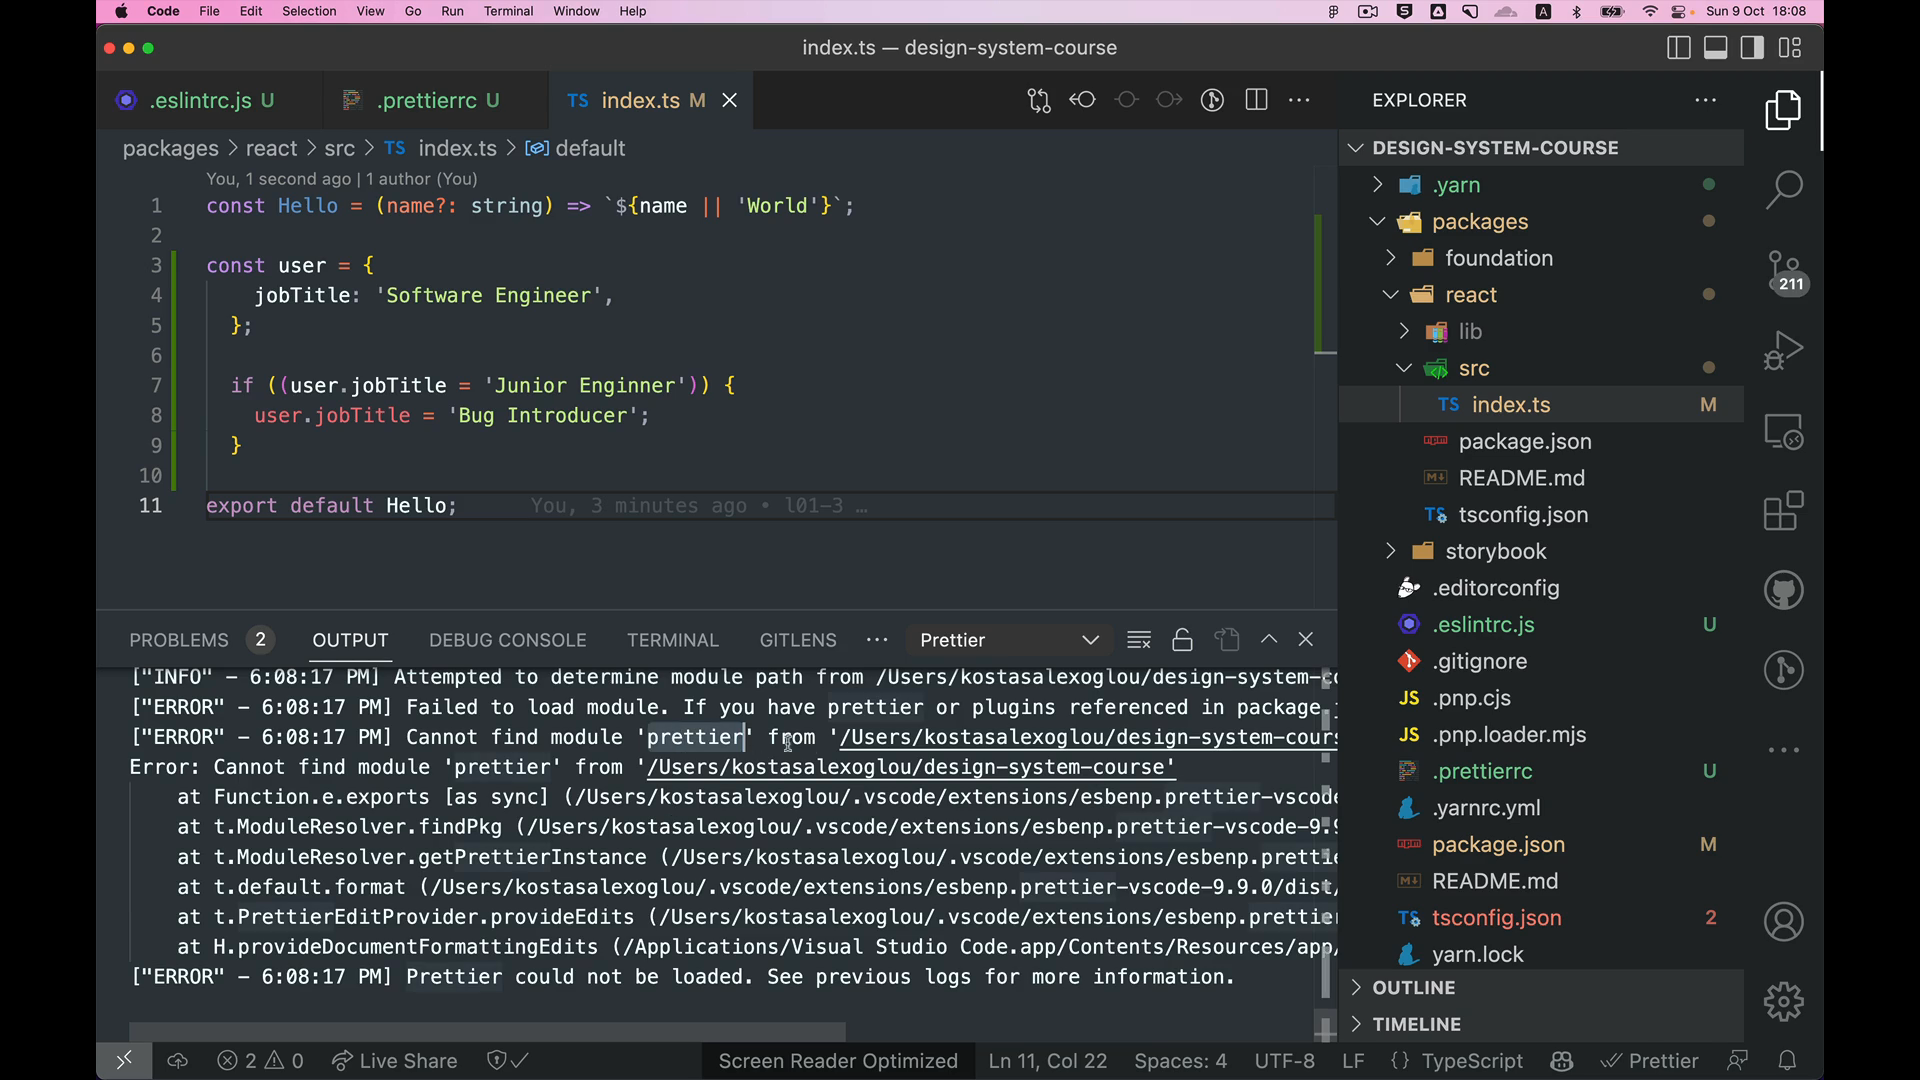
Task: Open the Accounts icon in the activity bar
Action: pyautogui.click(x=1785, y=922)
